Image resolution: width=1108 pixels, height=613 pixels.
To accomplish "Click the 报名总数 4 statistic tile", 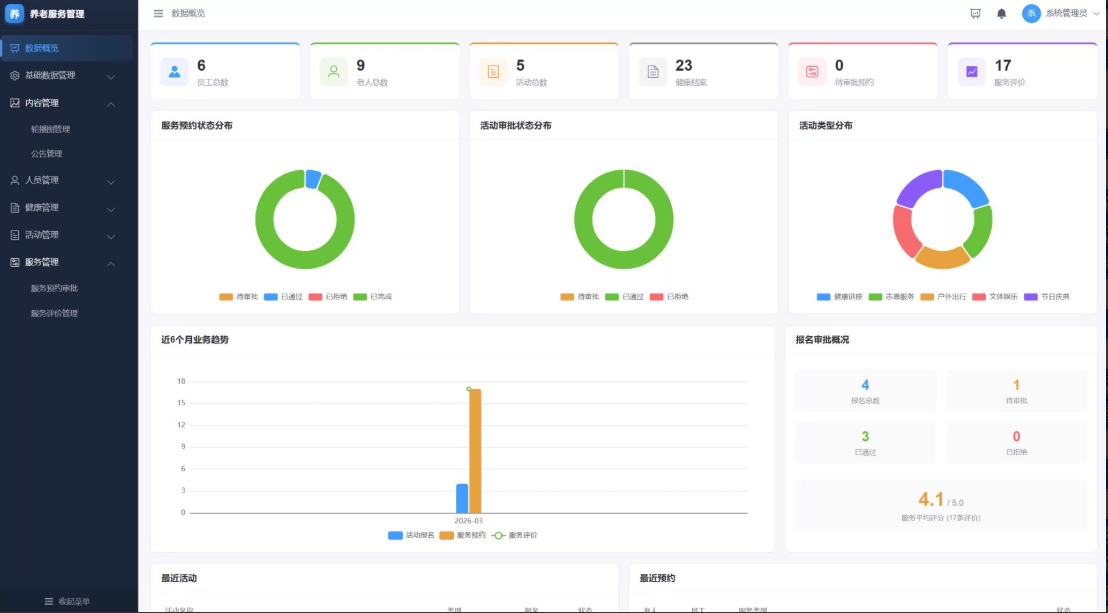I will point(865,390).
